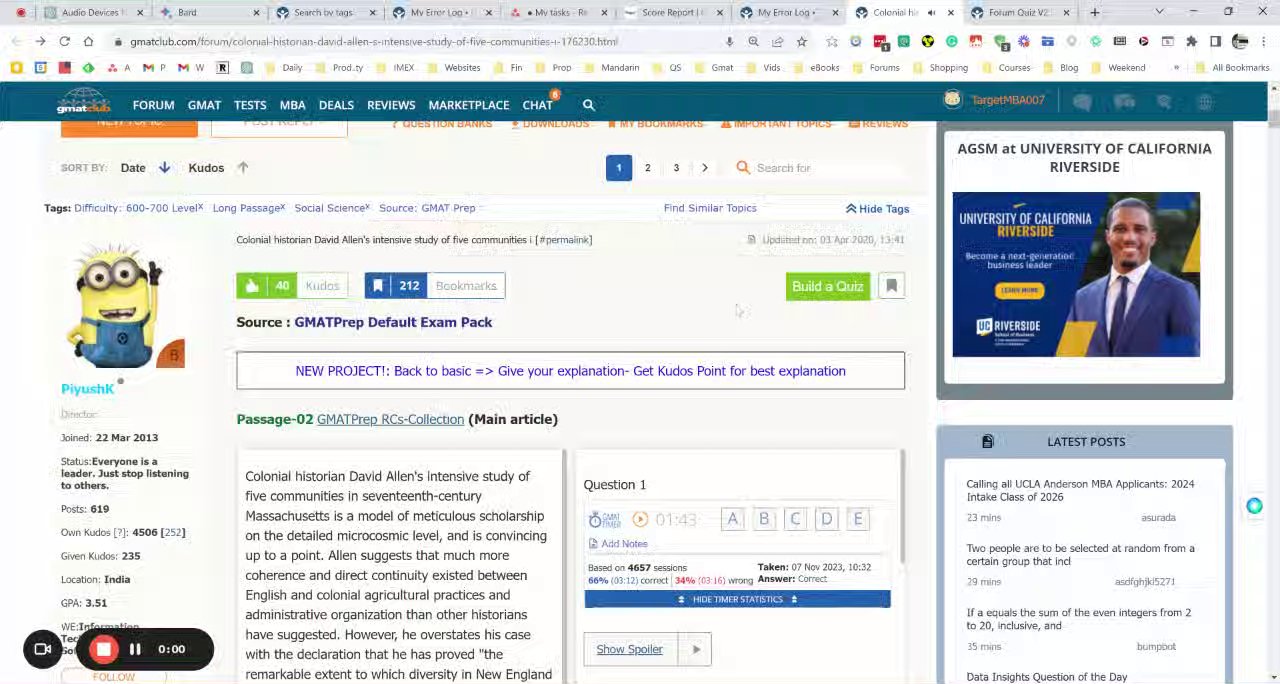Sort by Date descending arrow
1280x684 pixels.
point(164,168)
